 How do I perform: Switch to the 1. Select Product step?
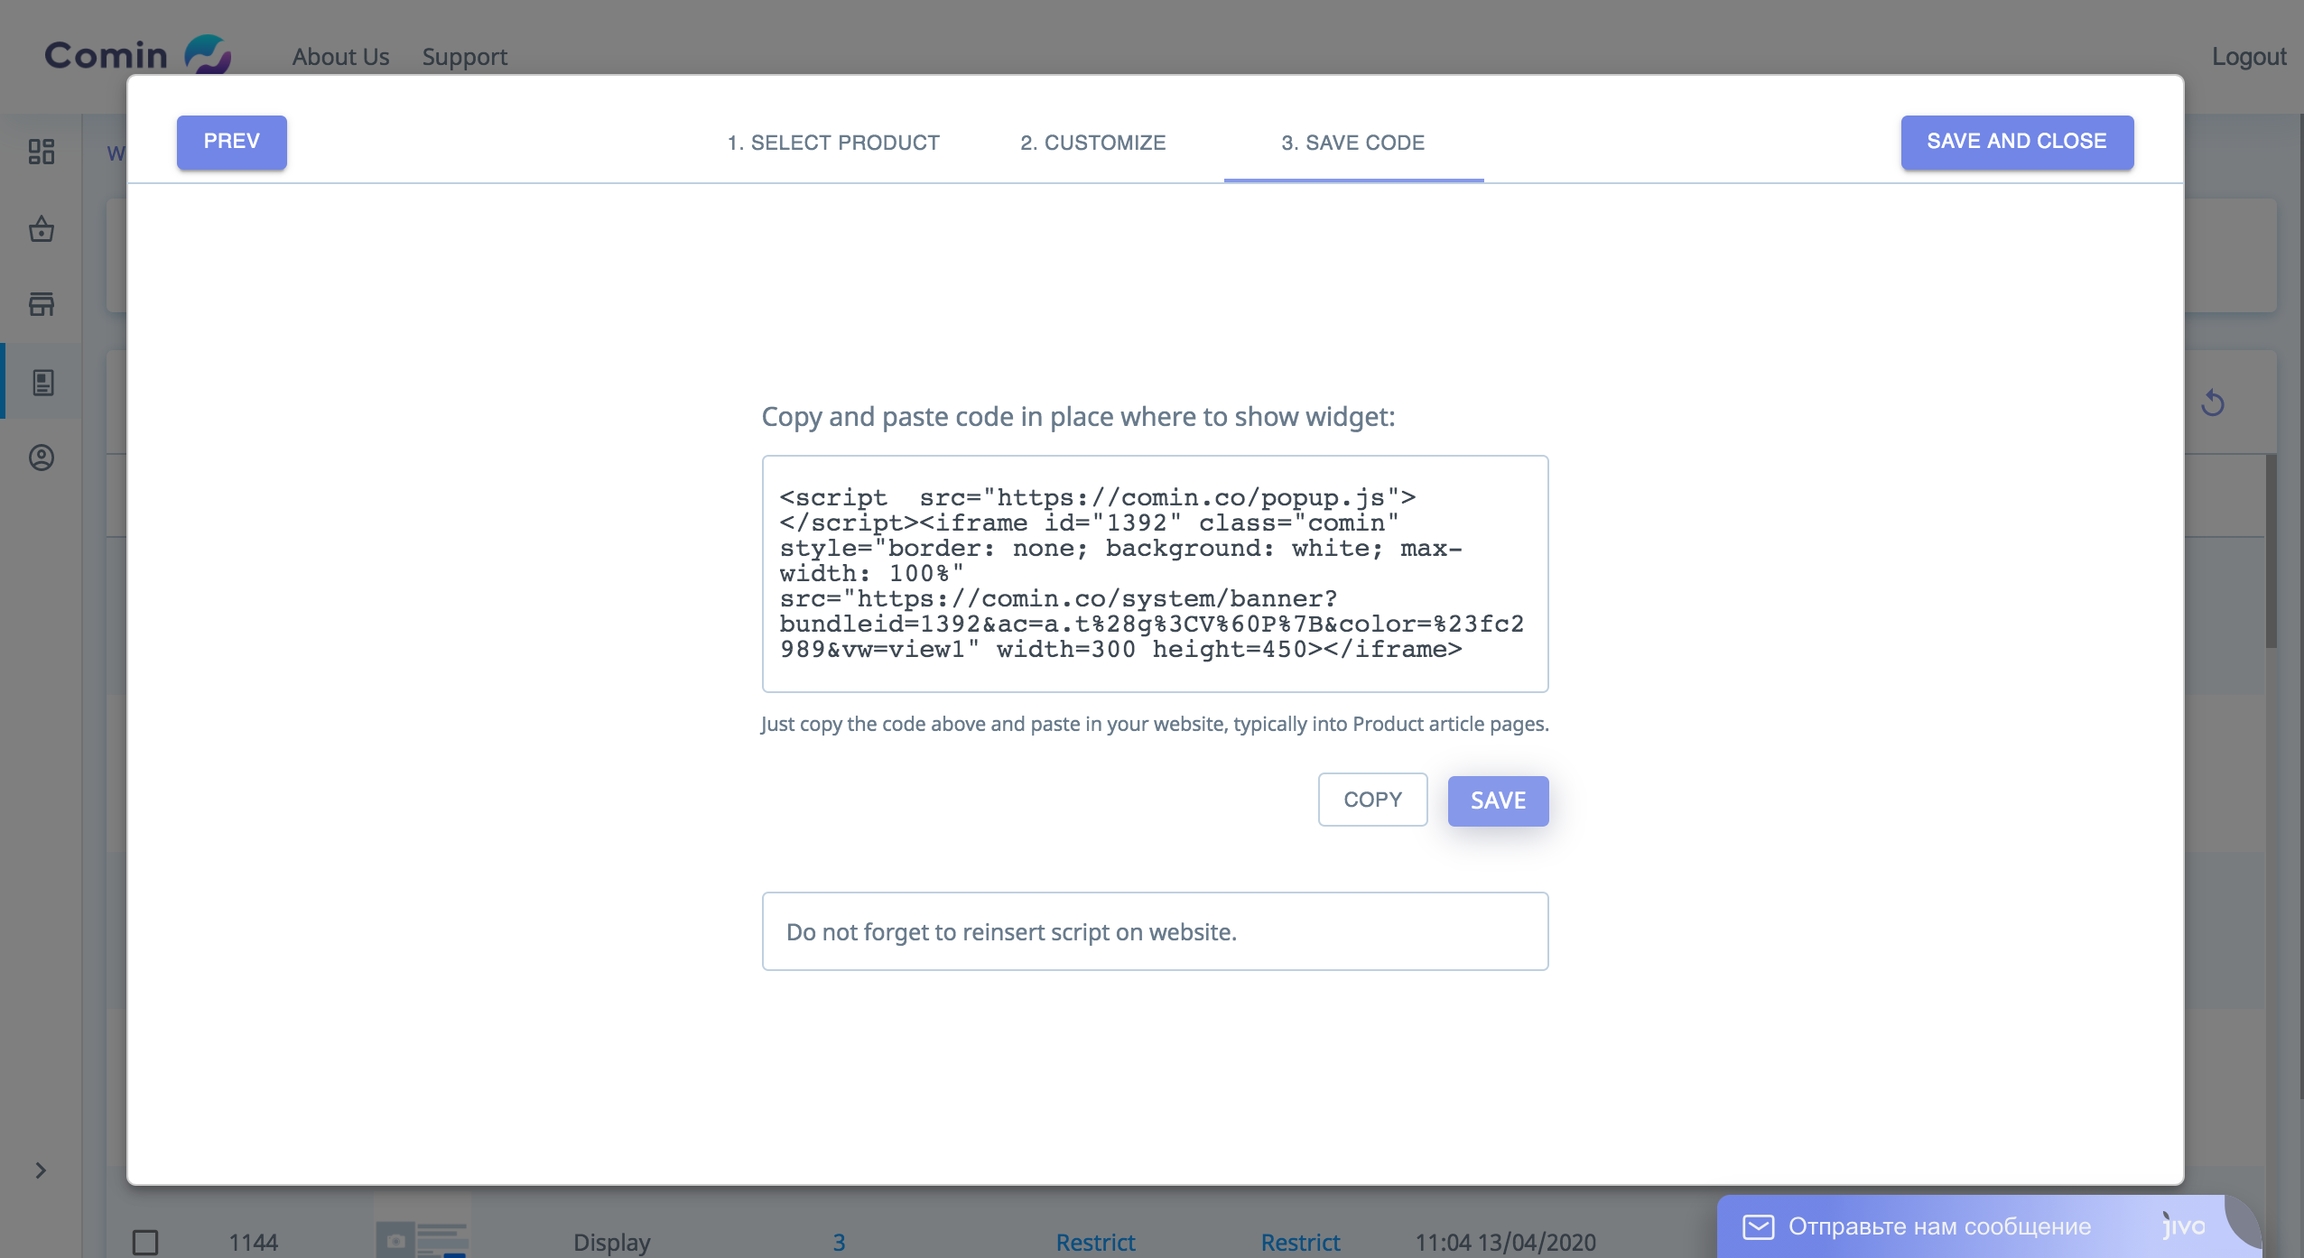pos(833,142)
